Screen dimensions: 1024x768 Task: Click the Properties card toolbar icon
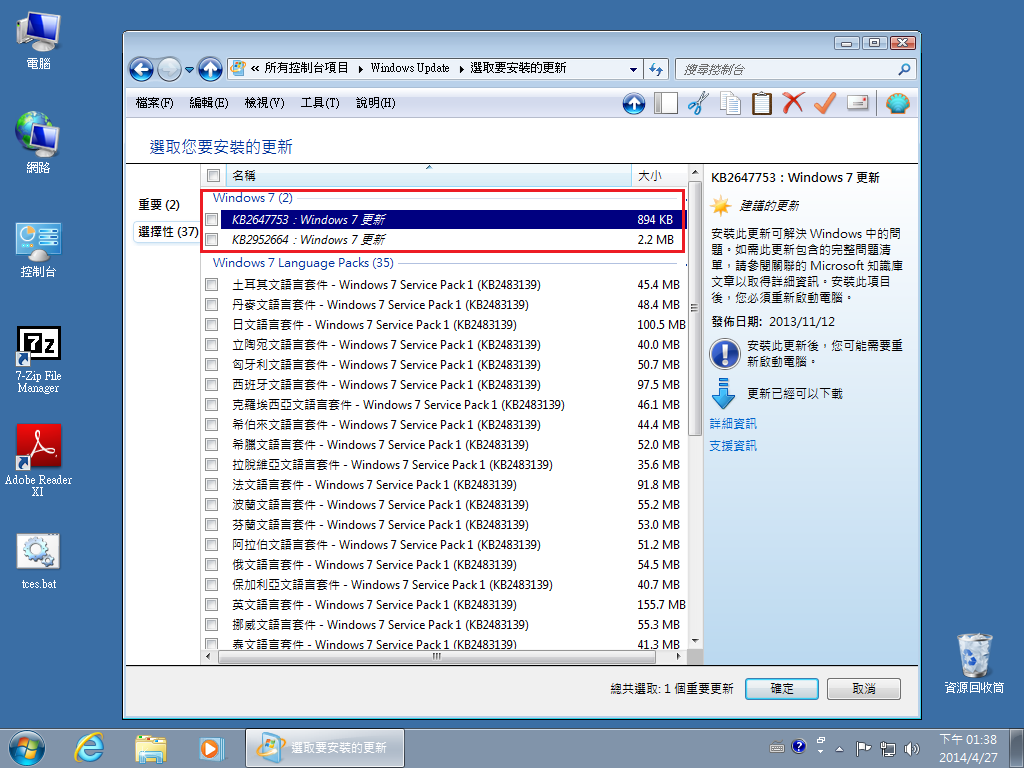[x=857, y=103]
